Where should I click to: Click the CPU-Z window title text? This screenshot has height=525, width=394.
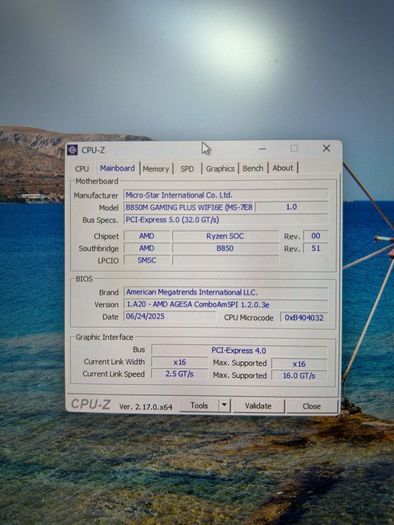click(x=93, y=150)
